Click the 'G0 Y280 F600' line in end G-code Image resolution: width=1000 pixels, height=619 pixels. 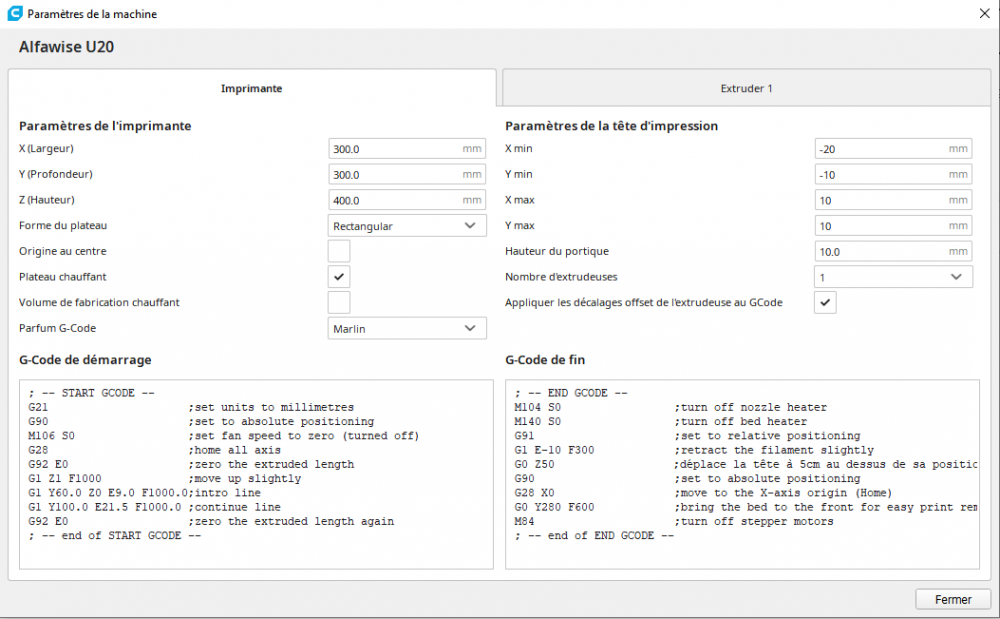coord(746,507)
